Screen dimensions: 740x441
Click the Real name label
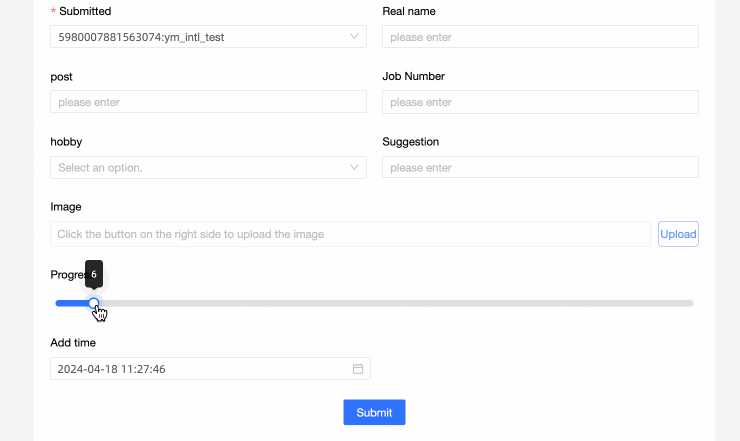coord(409,12)
